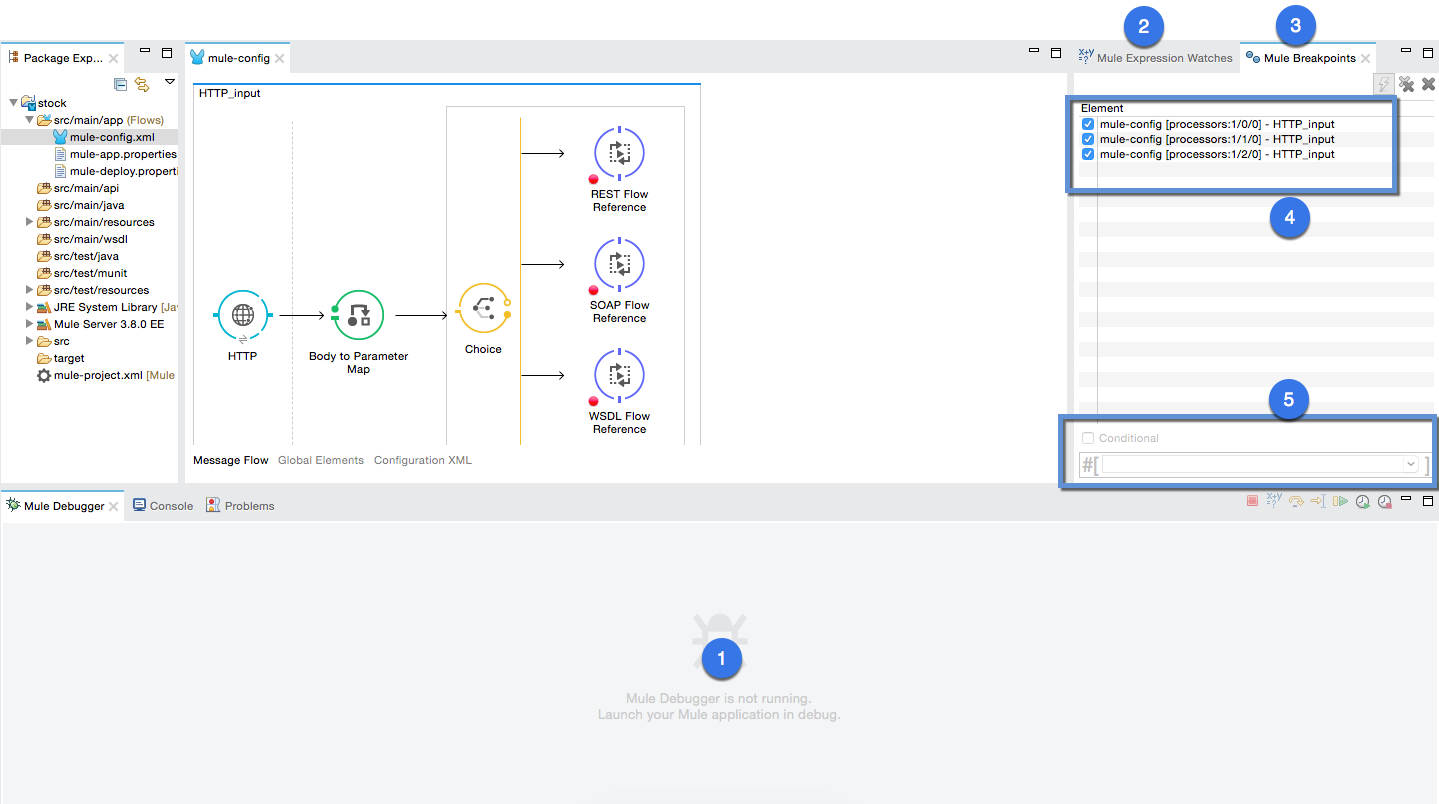Click the Link with Editor icon in Package Explorer
This screenshot has height=804, width=1439.
[x=143, y=84]
